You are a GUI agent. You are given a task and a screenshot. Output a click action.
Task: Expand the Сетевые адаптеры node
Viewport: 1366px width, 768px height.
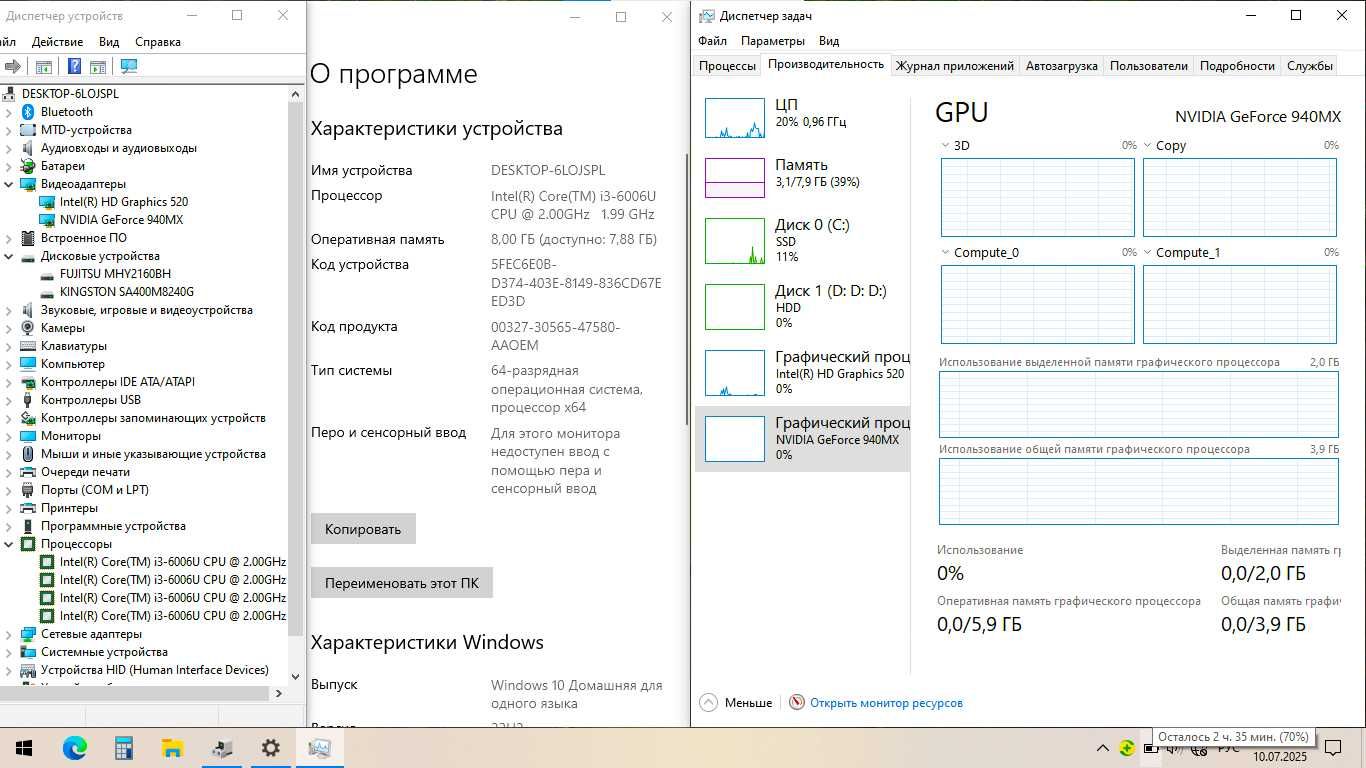(x=9, y=634)
